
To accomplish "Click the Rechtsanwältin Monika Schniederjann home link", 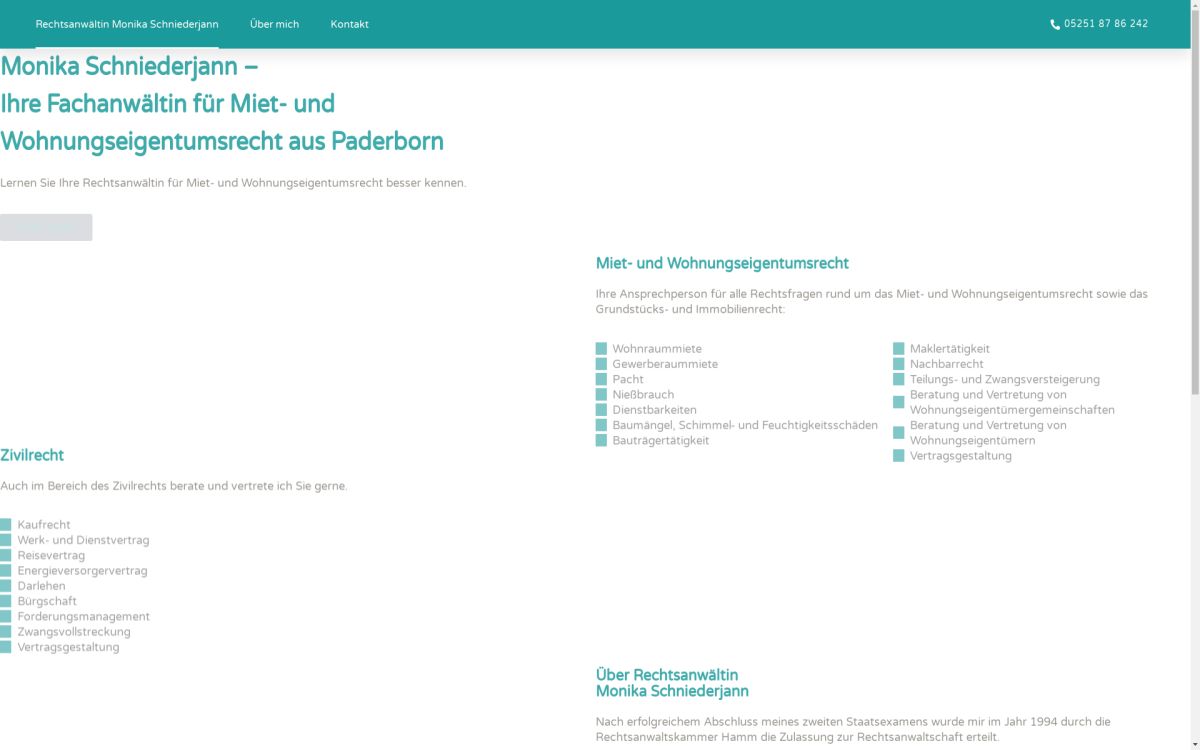I will [126, 24].
